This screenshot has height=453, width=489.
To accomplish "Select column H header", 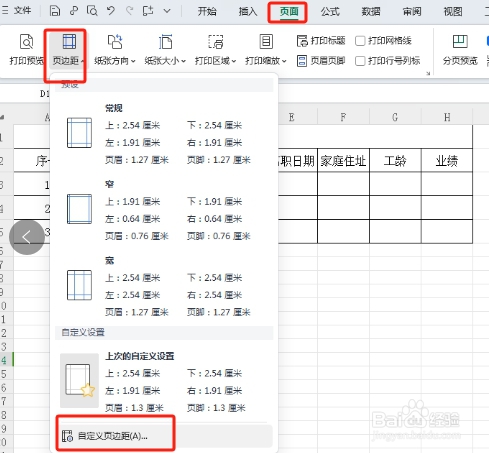I will pyautogui.click(x=447, y=117).
